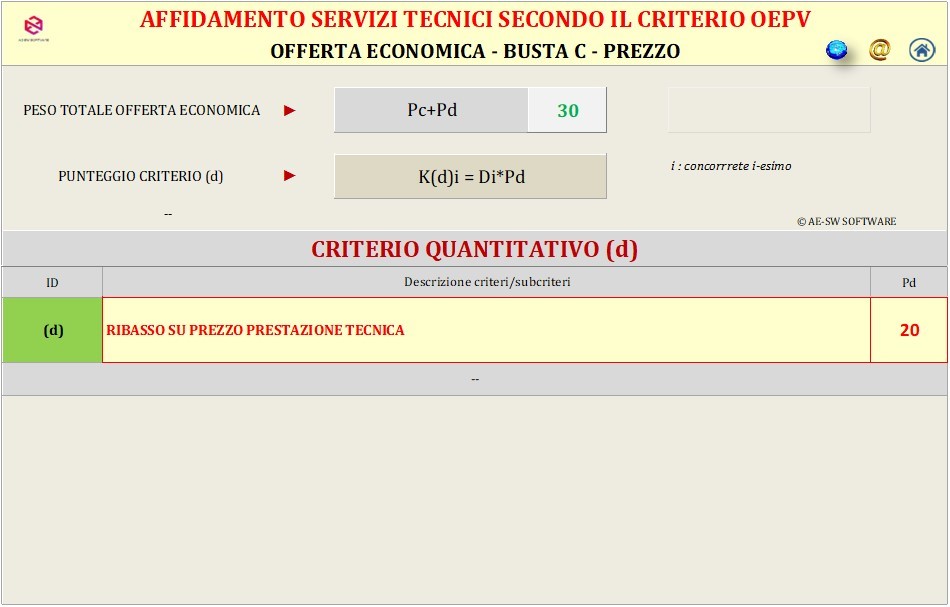Click red arrow beside Peso Totale Offerta Economica
Image resolution: width=950 pixels, height=607 pixels.
click(290, 111)
